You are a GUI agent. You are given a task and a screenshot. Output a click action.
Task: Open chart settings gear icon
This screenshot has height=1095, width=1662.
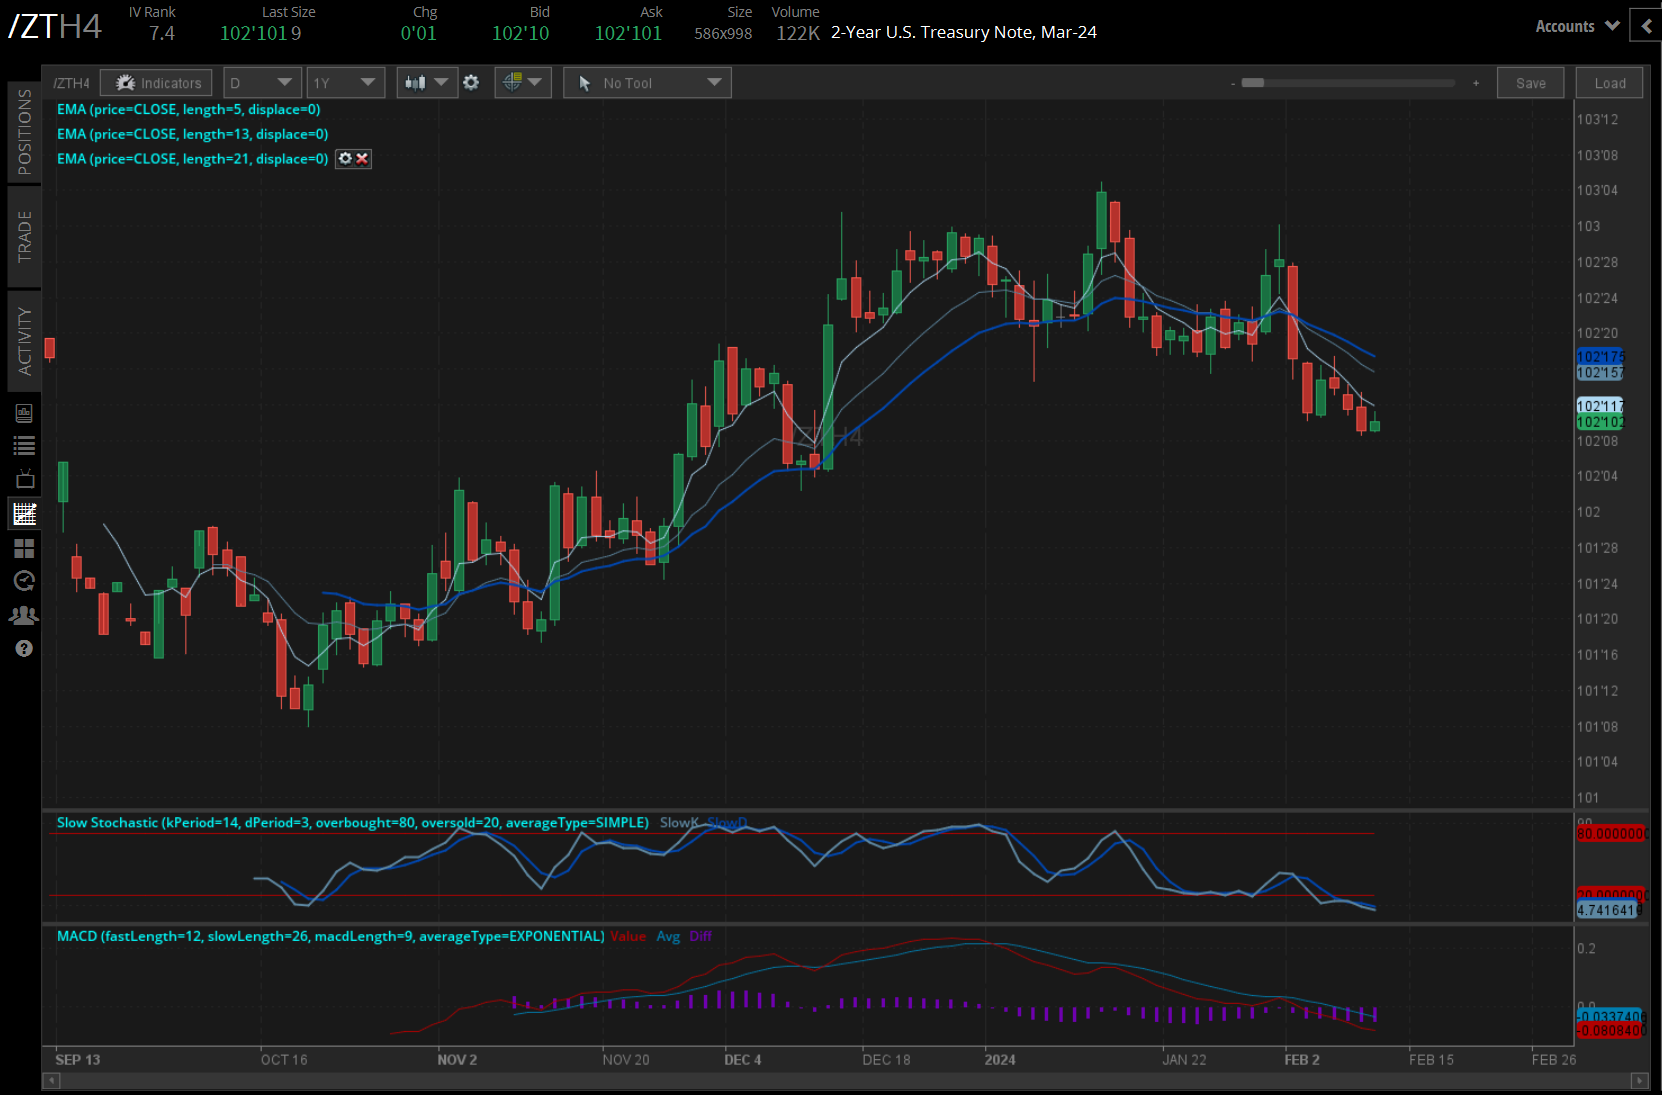coord(471,83)
